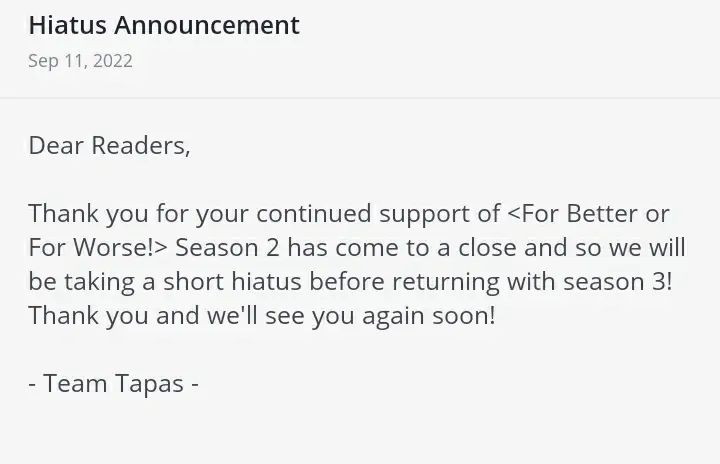Click the we'll see you again soon text

(351, 316)
